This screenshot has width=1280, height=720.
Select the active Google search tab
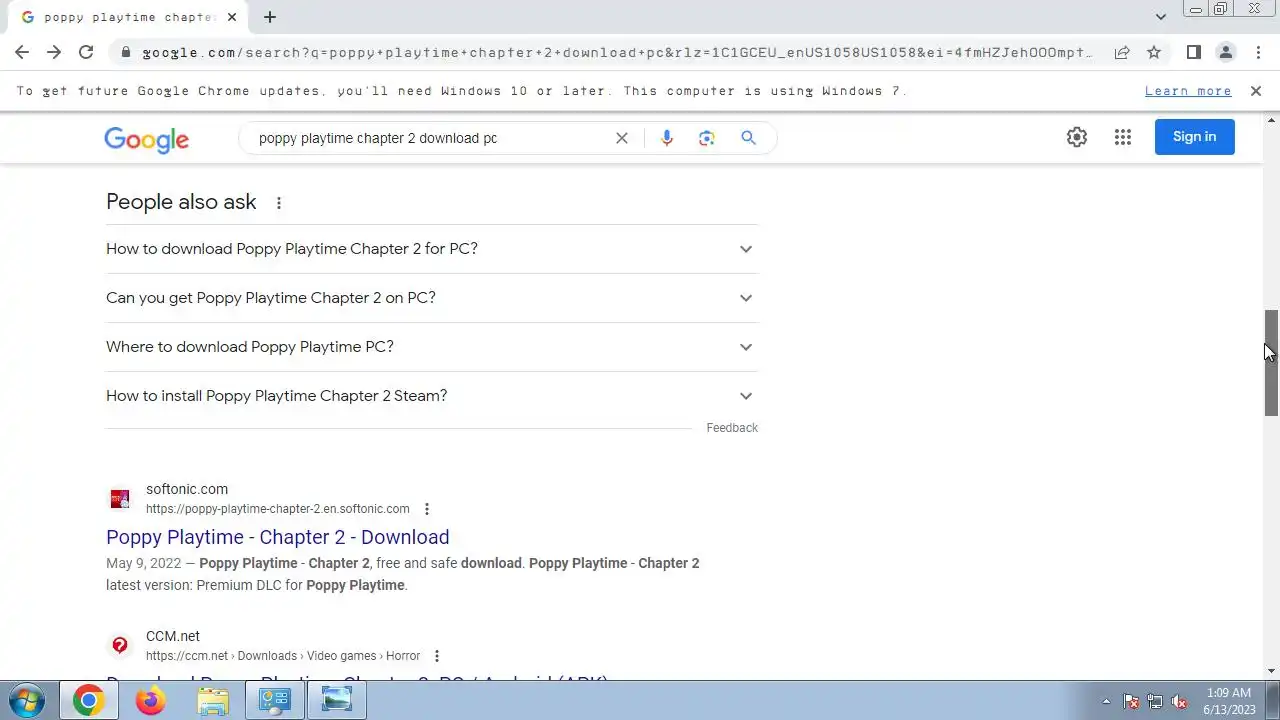128,17
